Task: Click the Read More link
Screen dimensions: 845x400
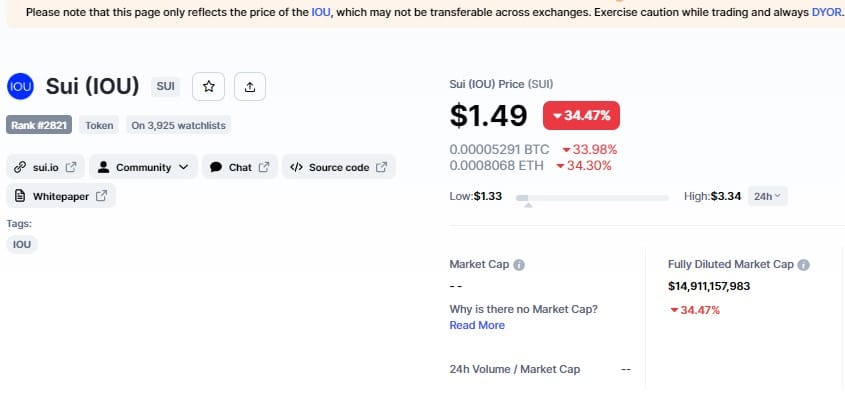Action: coord(477,325)
